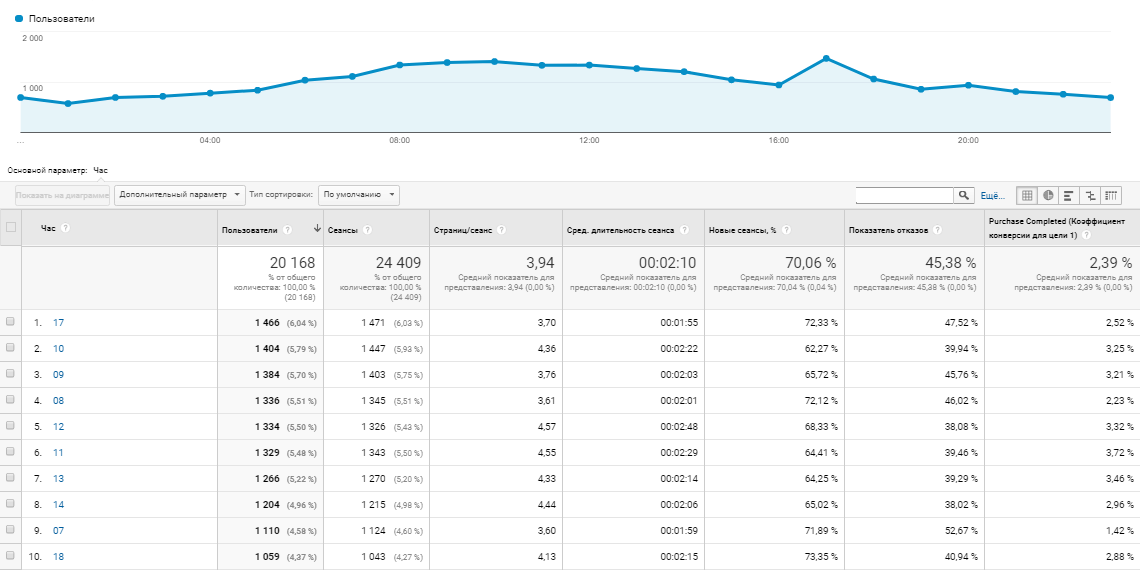Screen dimensions: 1140x573
Task: Click the magnifier search button
Action: click(965, 195)
